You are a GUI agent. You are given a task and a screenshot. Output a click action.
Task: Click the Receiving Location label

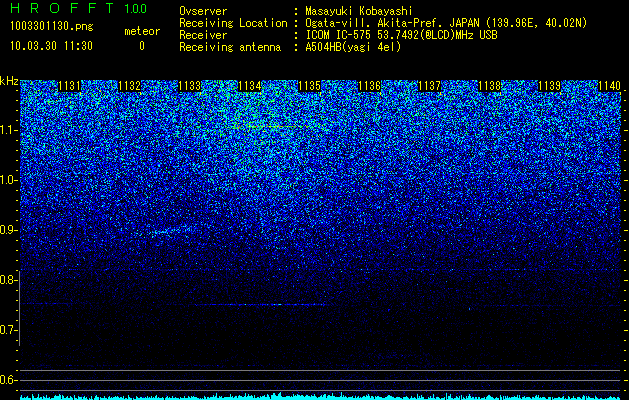pos(233,23)
